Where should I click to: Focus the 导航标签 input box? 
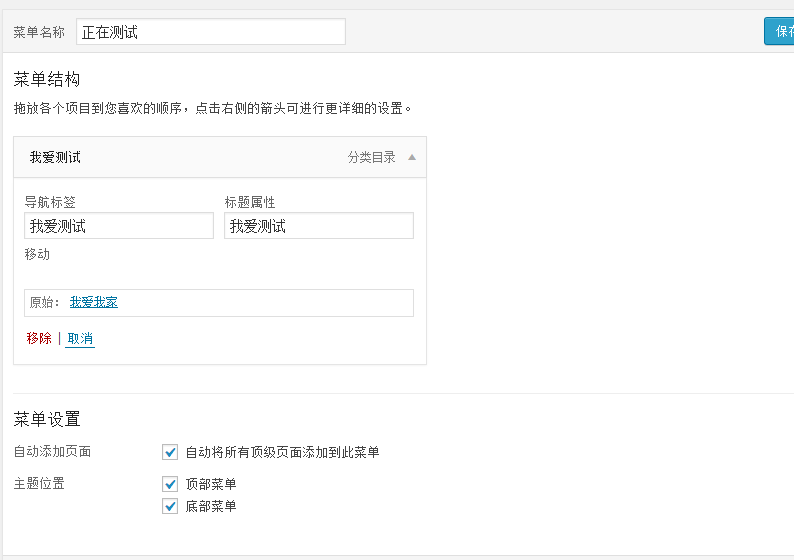[119, 226]
